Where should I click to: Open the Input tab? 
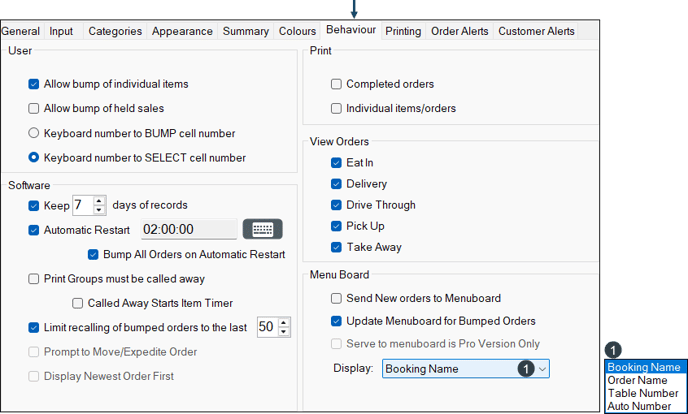[x=61, y=31]
